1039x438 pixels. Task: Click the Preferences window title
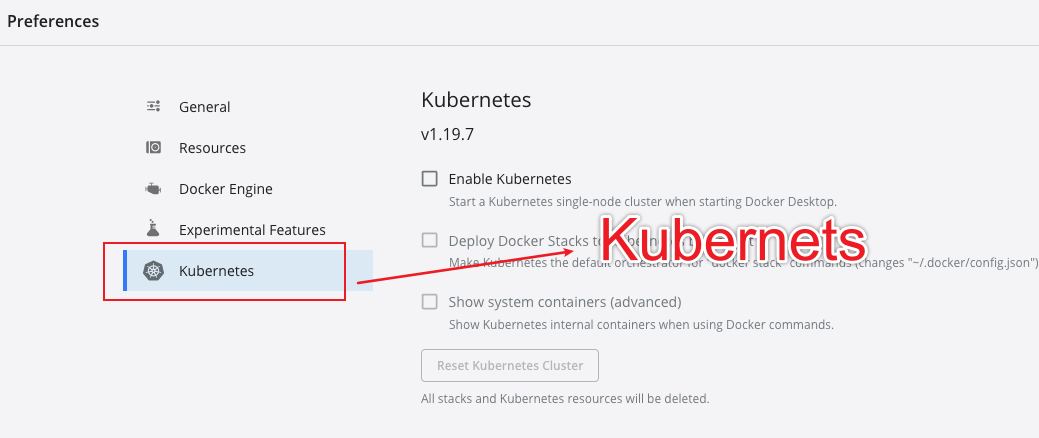[x=53, y=21]
